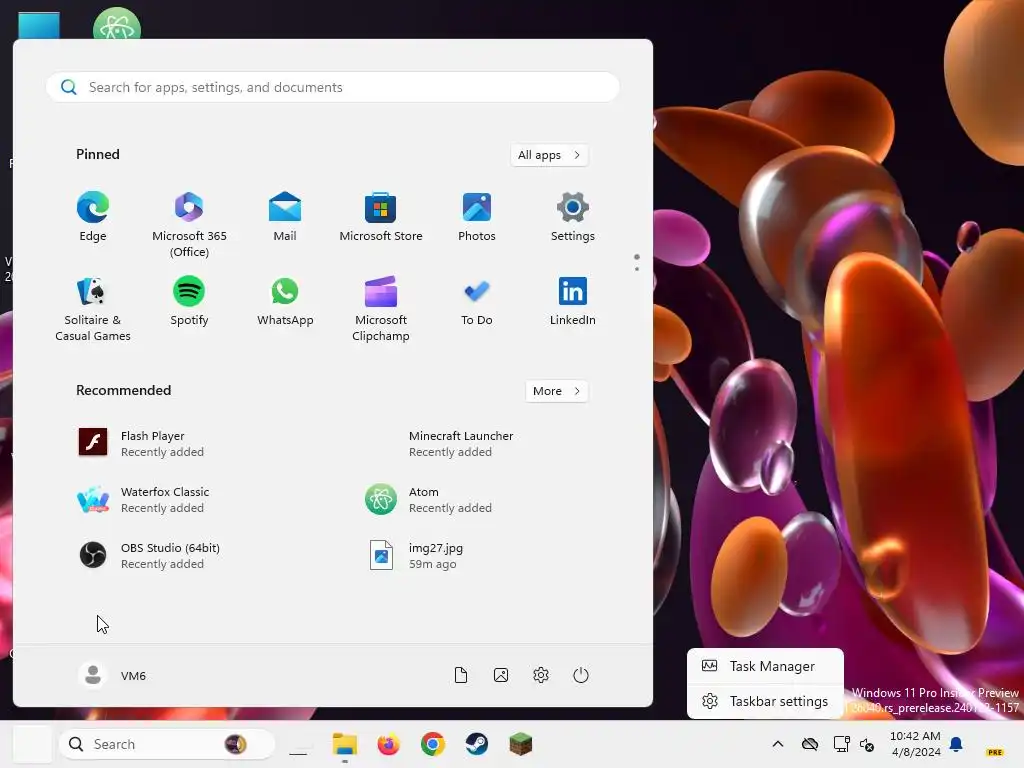Viewport: 1024px width, 768px height.
Task: Click the taskbar Search box
Action: point(167,744)
